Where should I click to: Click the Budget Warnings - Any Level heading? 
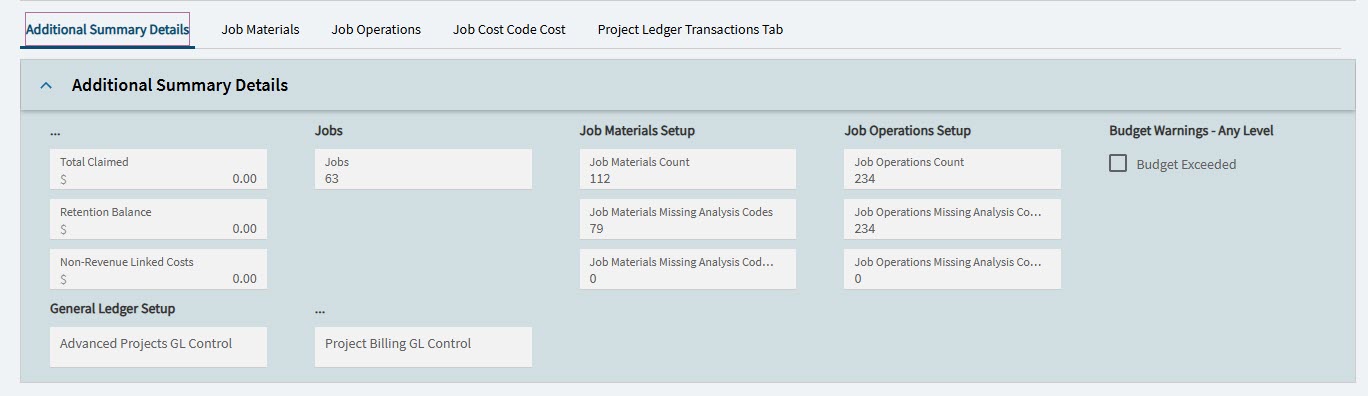(x=1191, y=131)
